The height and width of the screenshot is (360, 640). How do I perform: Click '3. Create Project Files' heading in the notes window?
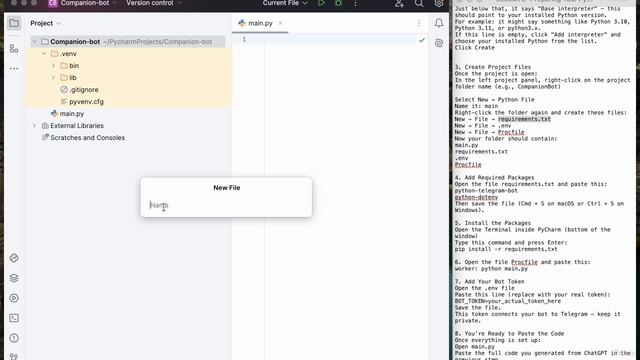493,67
